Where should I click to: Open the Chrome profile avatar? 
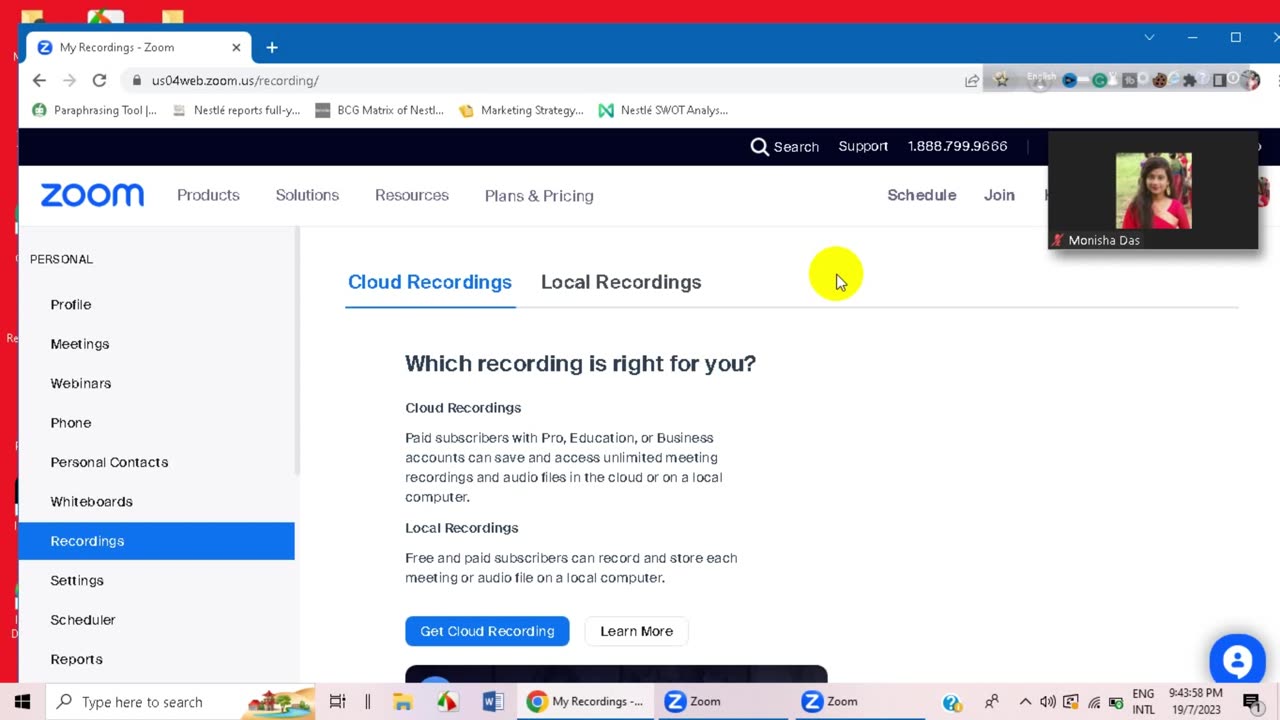pos(1250,80)
